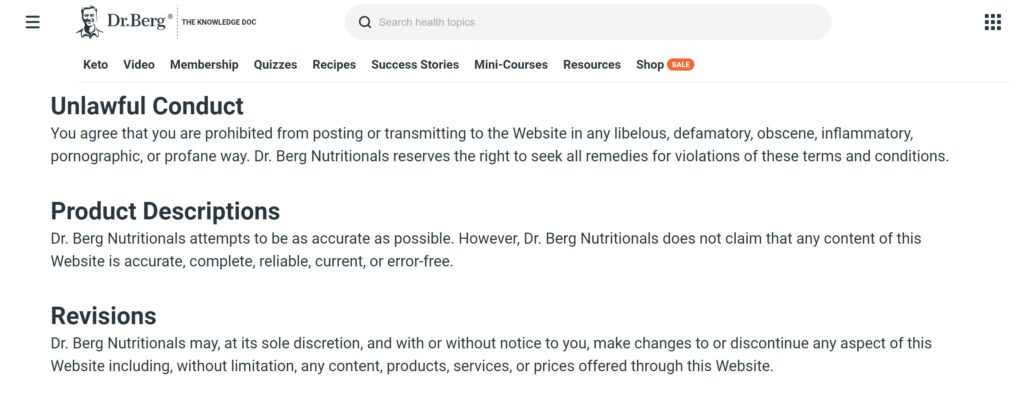Screen dimensions: 1024x400
Task: View Success Stories page
Action: click(415, 65)
